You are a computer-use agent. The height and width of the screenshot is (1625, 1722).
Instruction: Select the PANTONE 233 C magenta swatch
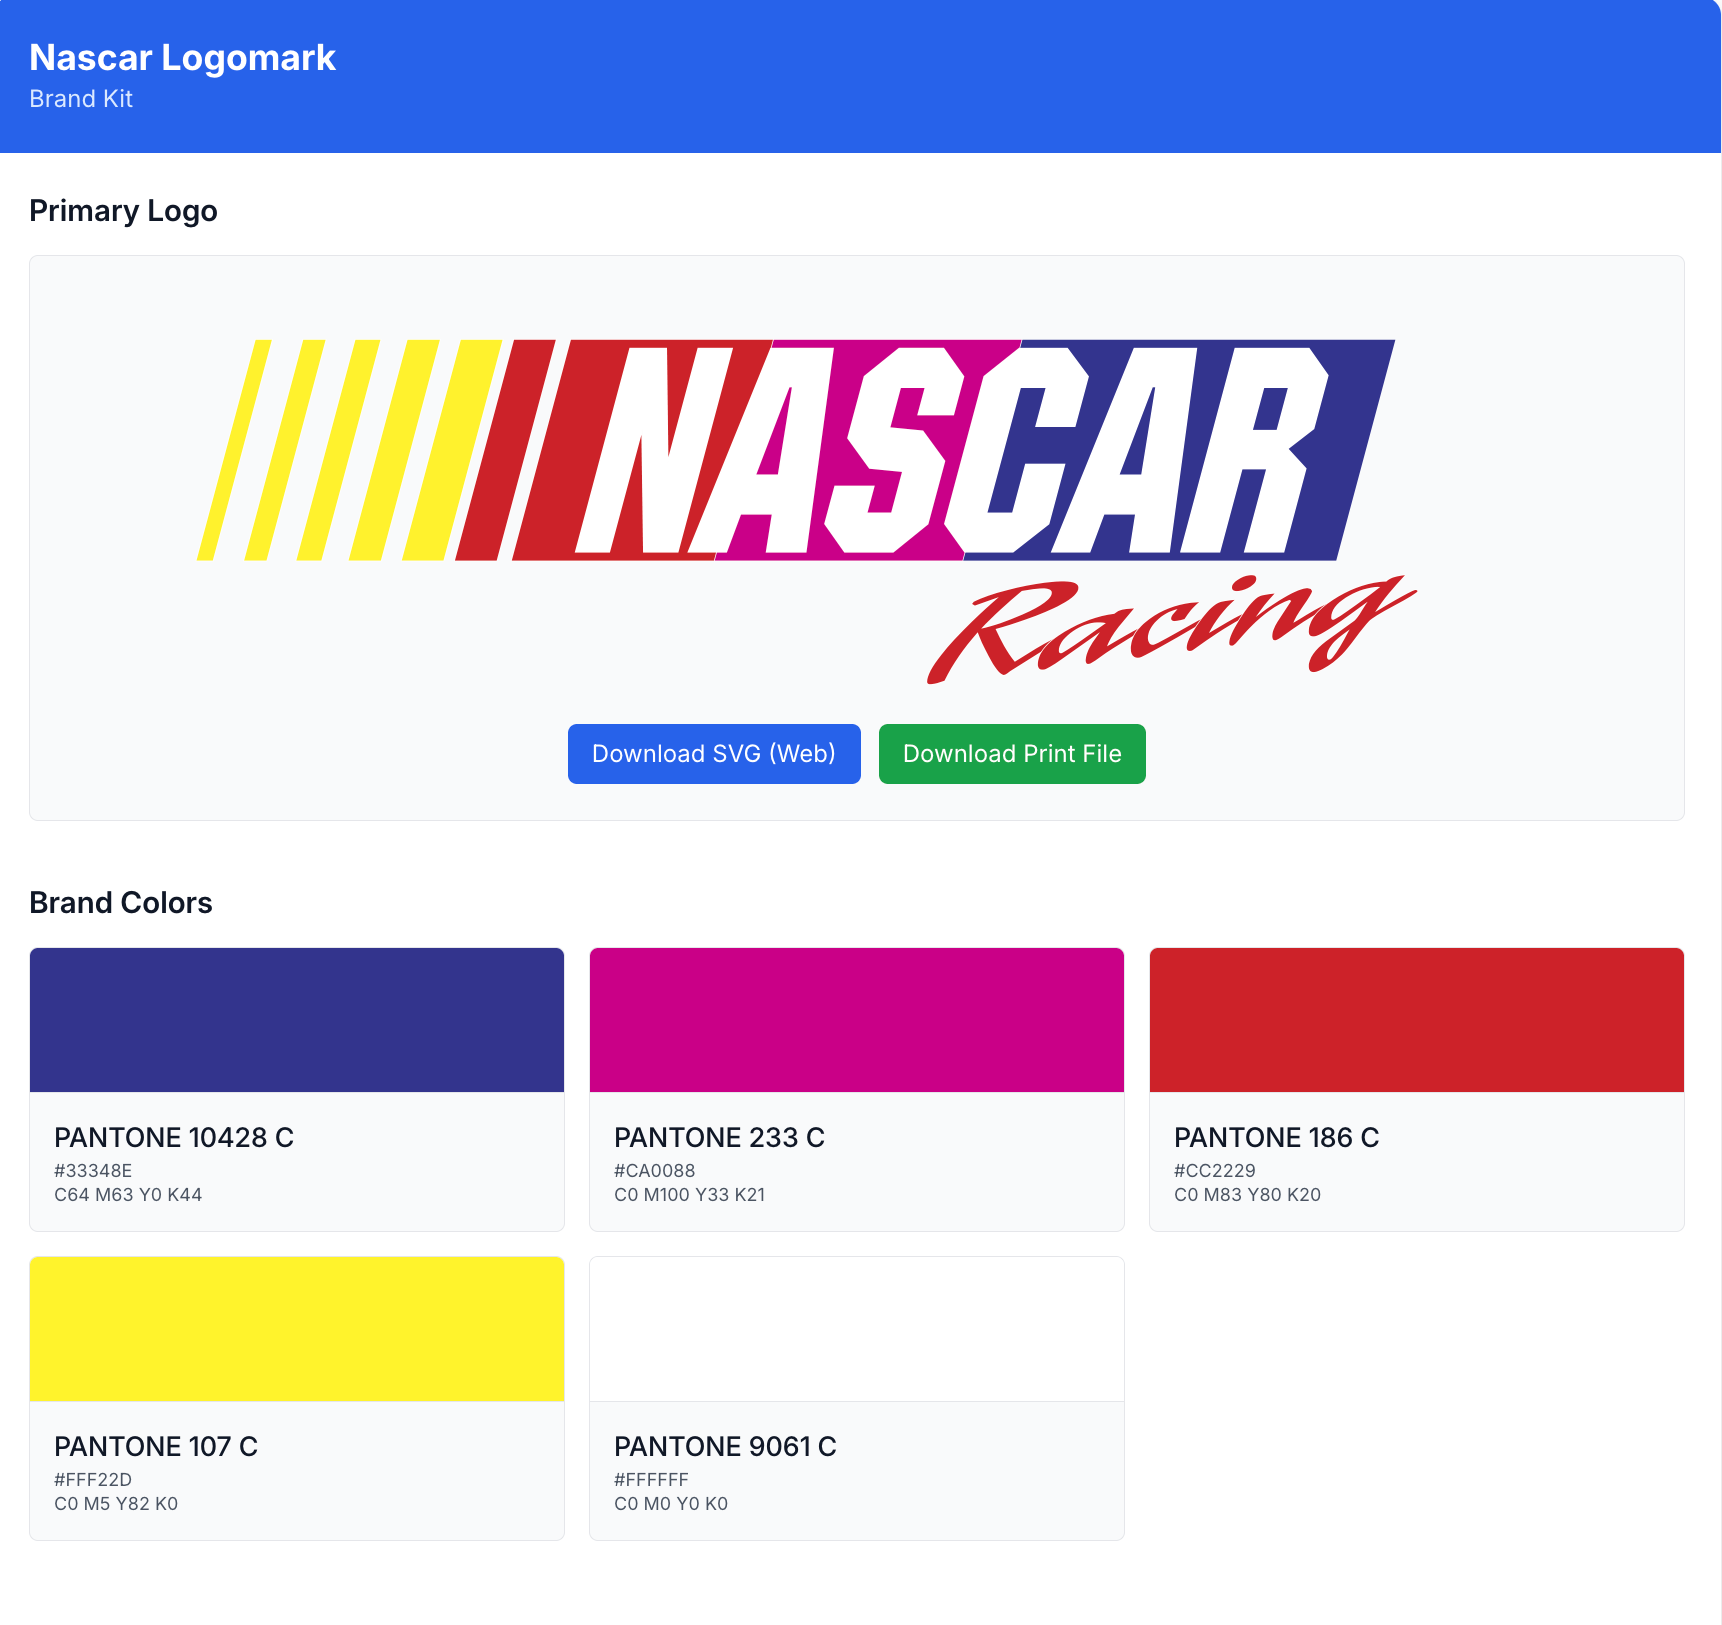pos(857,1020)
